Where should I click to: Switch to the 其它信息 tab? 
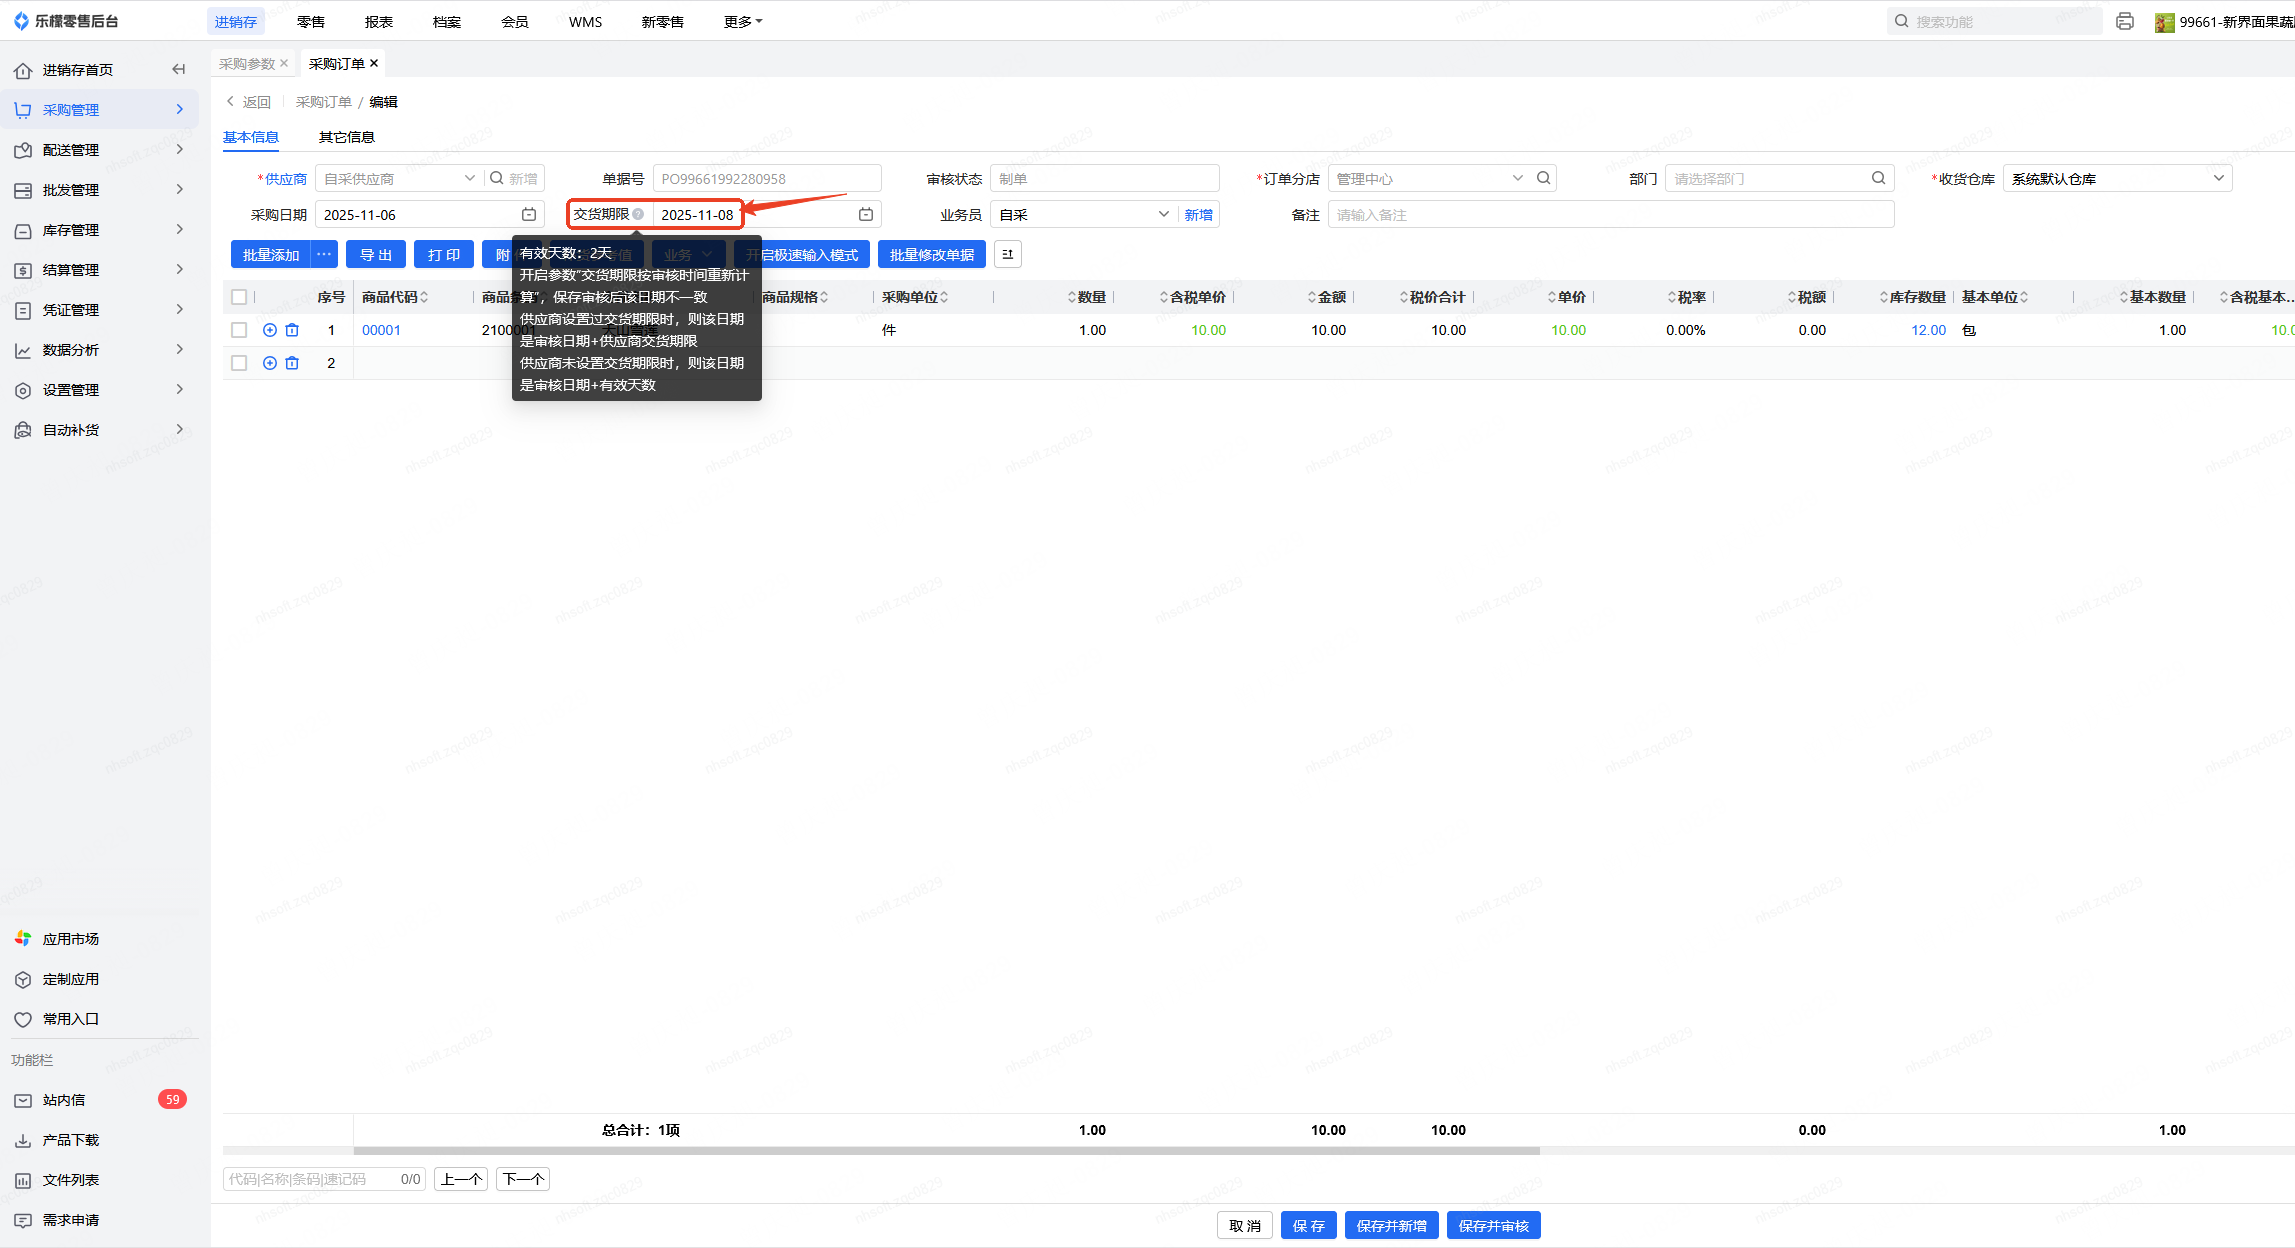coord(346,137)
